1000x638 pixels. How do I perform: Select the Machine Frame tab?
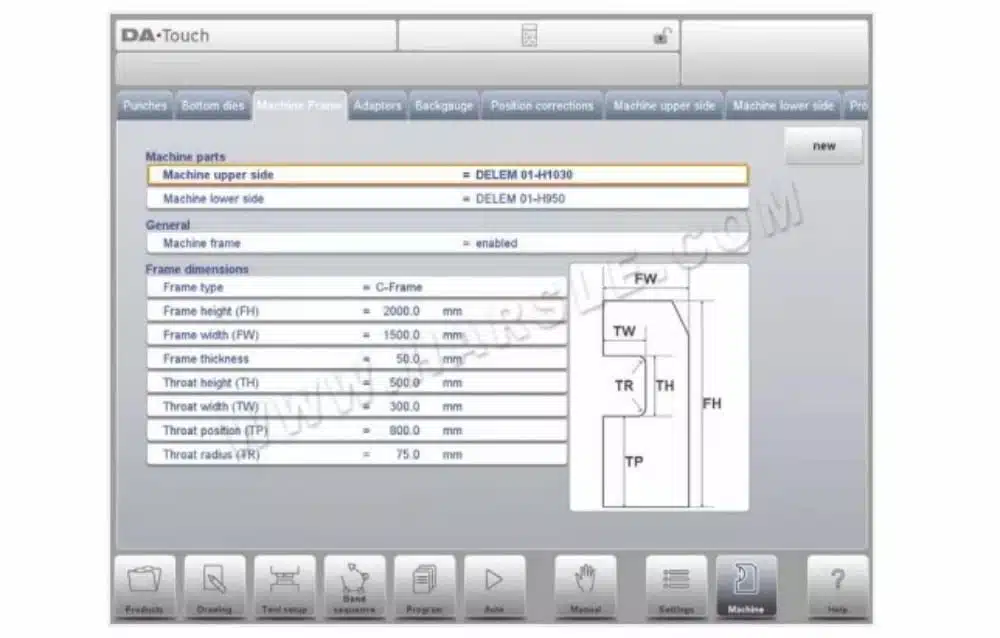pos(300,106)
